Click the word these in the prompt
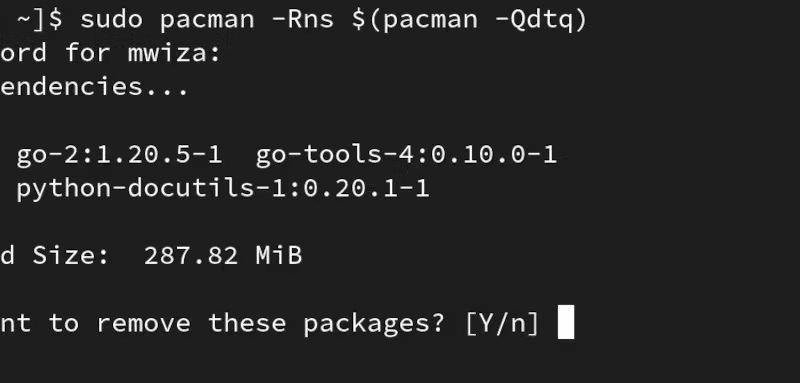Screen dimensions: 800x383 [x=247, y=323]
